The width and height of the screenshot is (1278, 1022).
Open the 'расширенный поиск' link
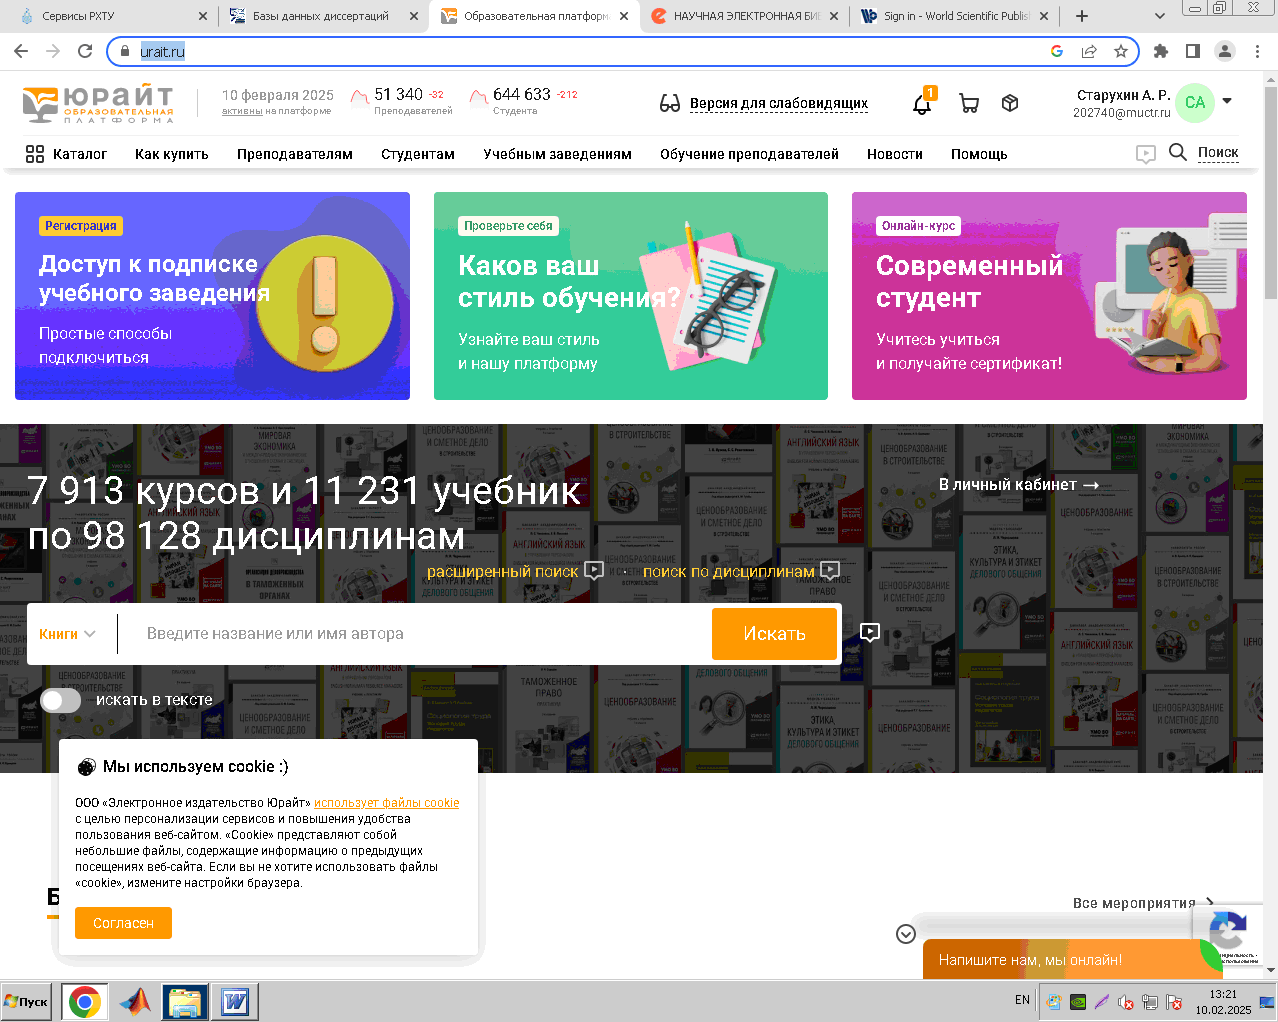[x=502, y=571]
